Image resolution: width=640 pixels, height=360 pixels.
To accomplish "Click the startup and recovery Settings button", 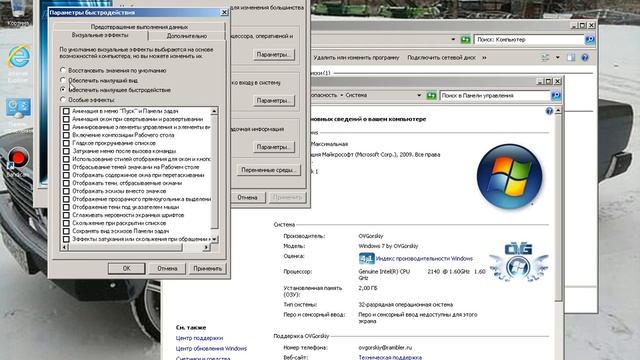I will (273, 147).
